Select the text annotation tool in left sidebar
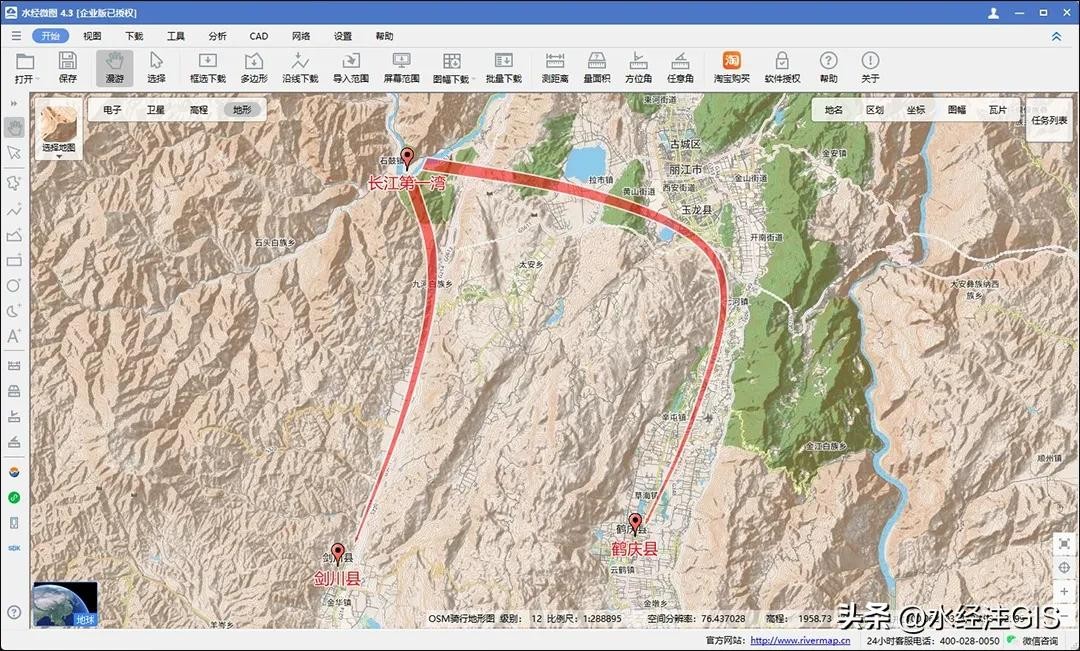 [14, 337]
